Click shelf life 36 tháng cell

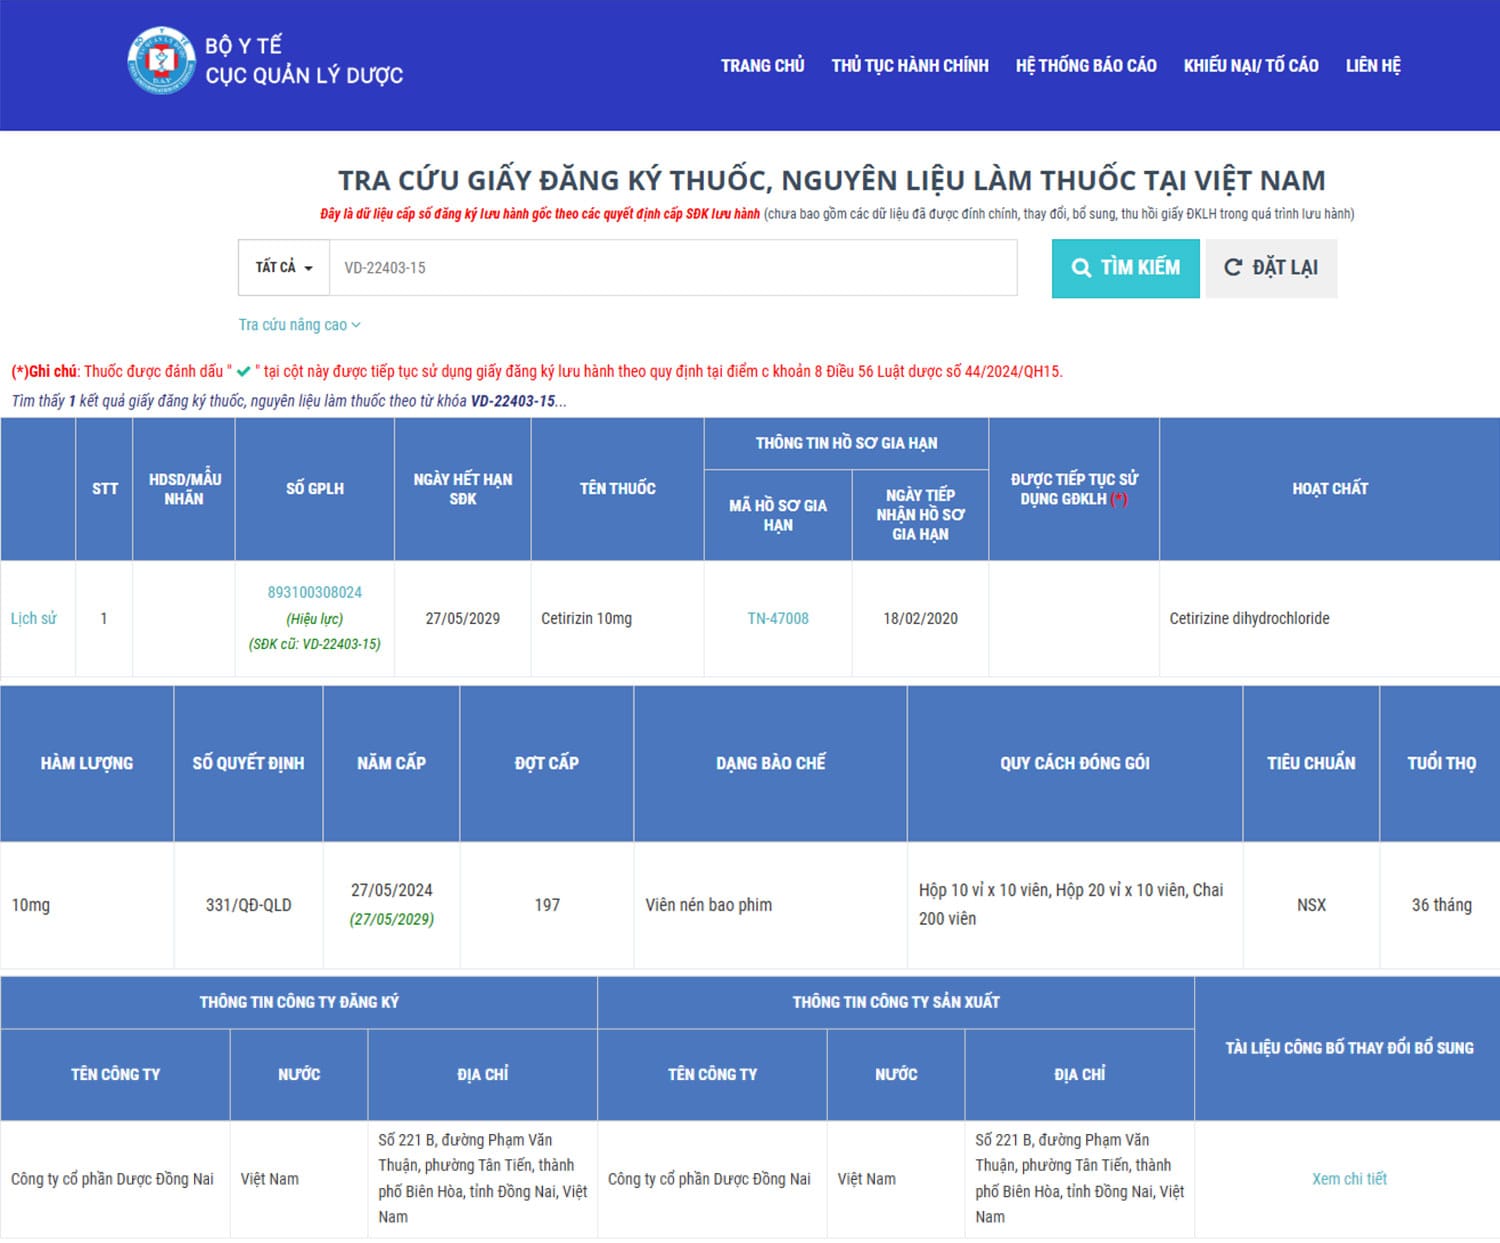tap(1441, 905)
